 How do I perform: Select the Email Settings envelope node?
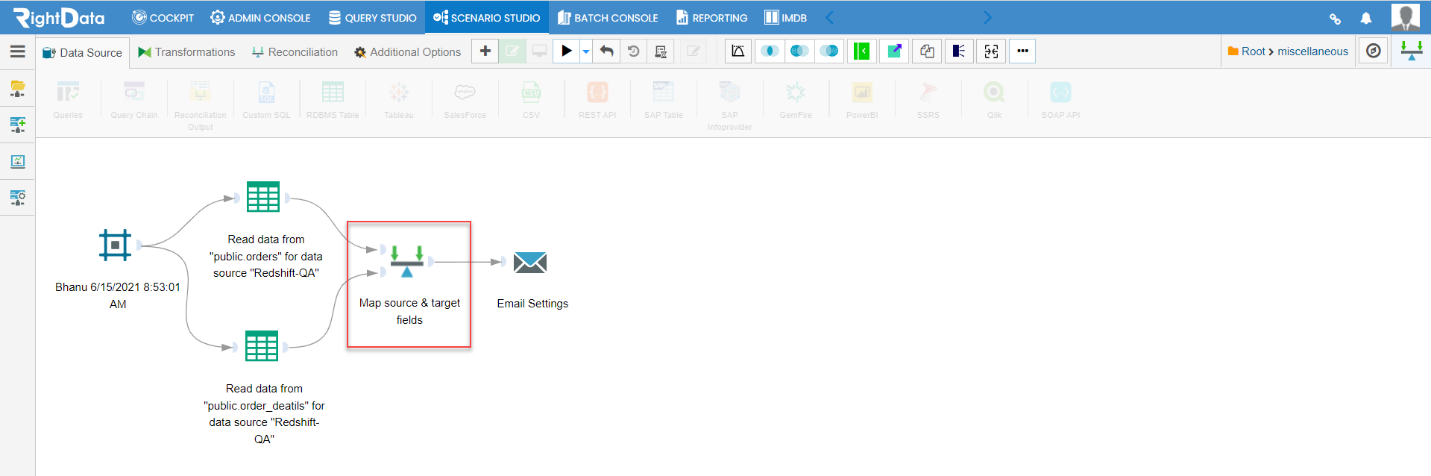(x=530, y=262)
